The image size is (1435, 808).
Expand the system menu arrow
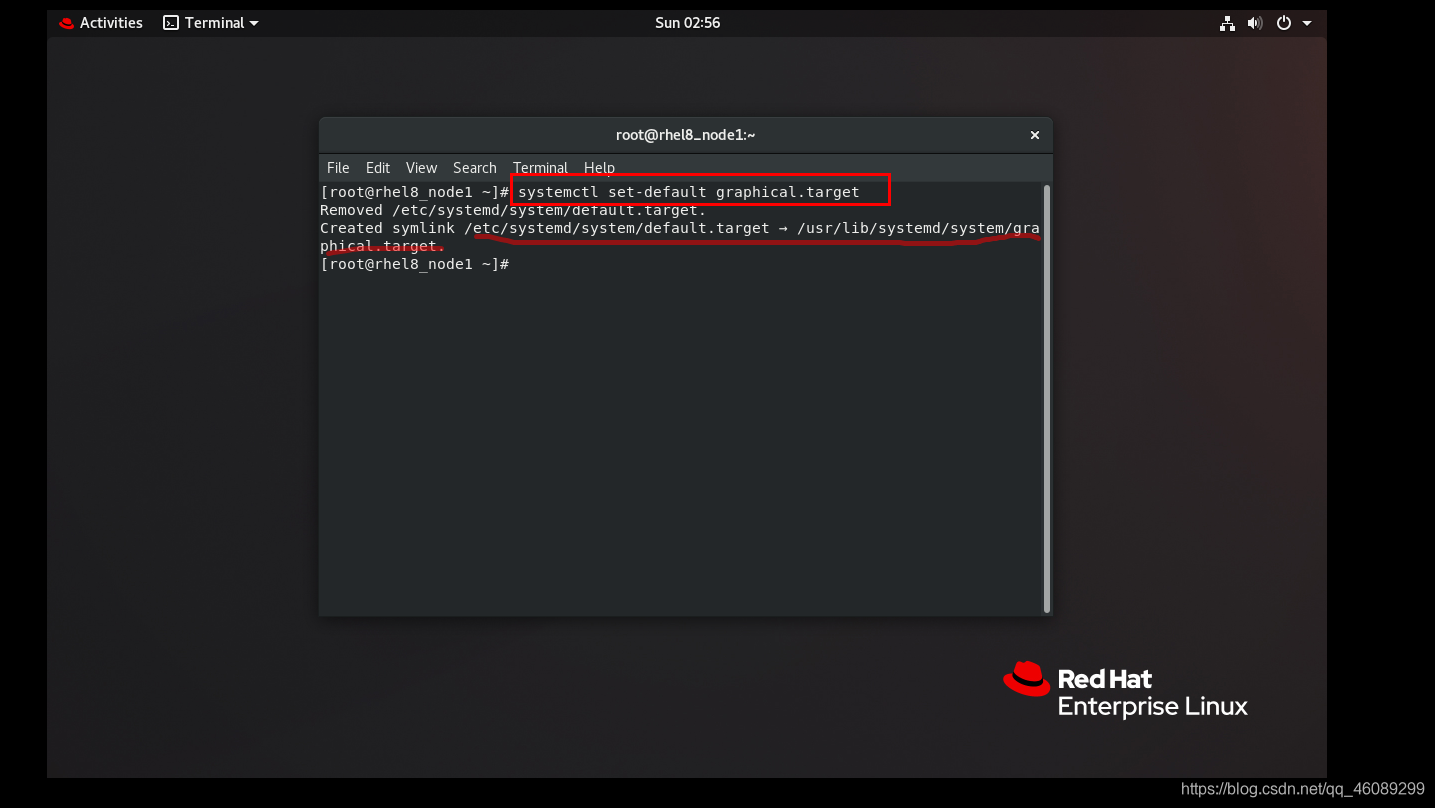click(1307, 23)
